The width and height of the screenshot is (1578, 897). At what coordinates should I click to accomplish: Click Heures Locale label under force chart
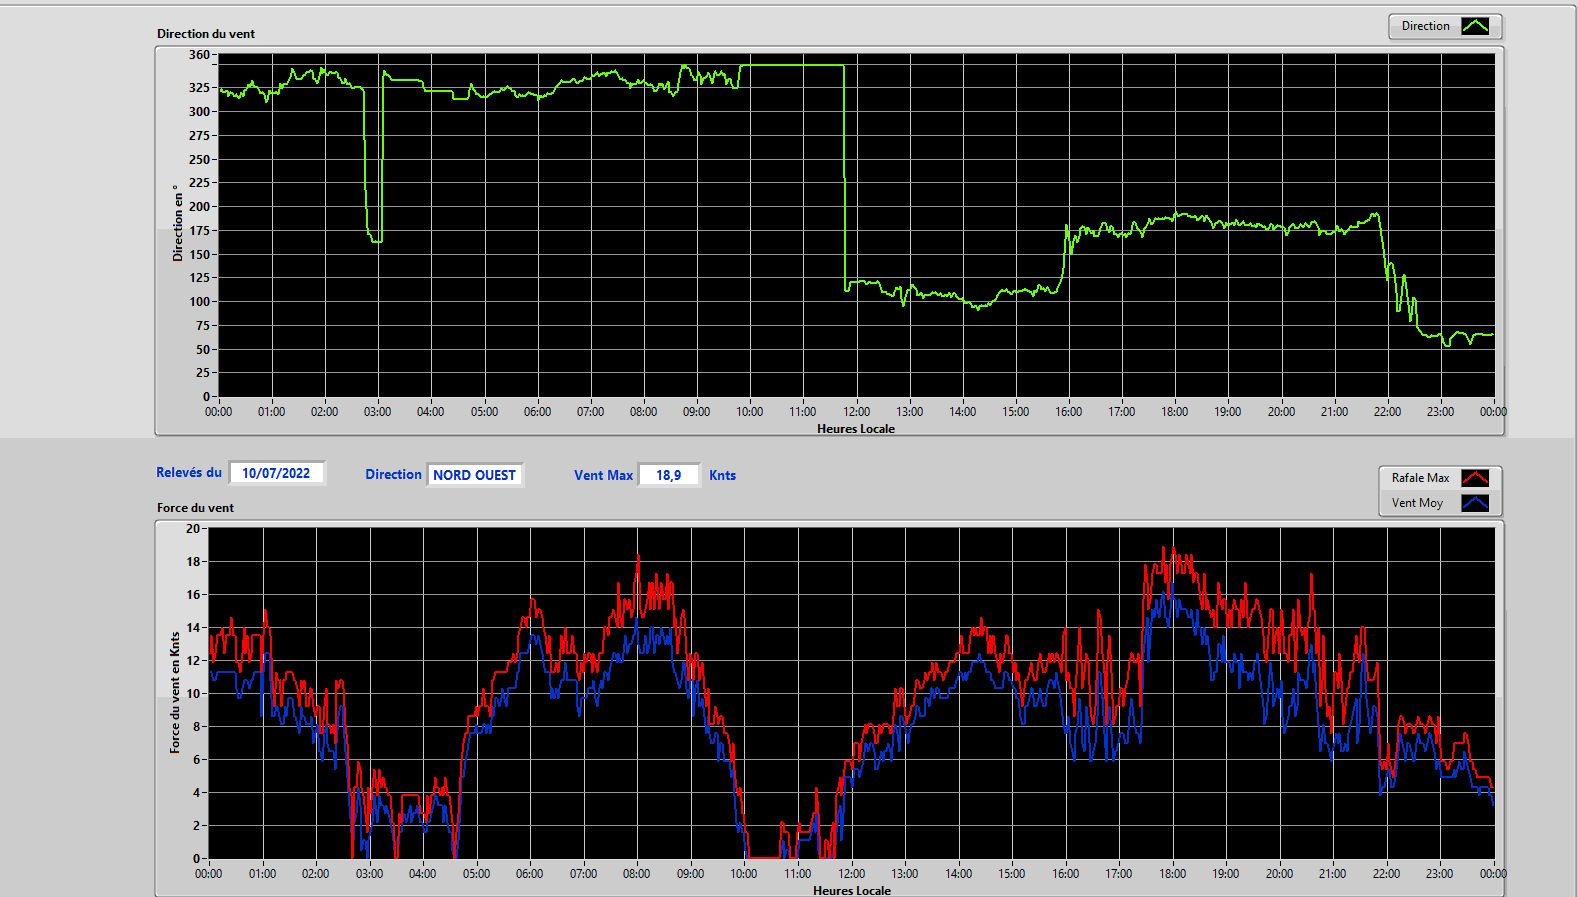(x=852, y=890)
